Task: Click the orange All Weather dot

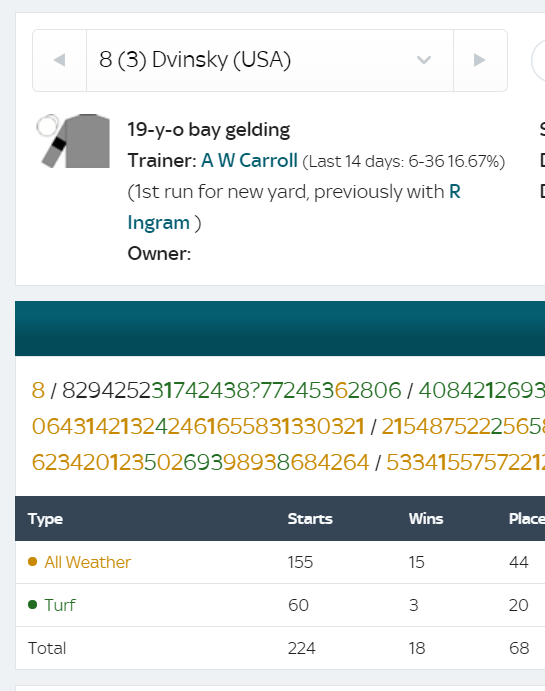Action: 32,561
